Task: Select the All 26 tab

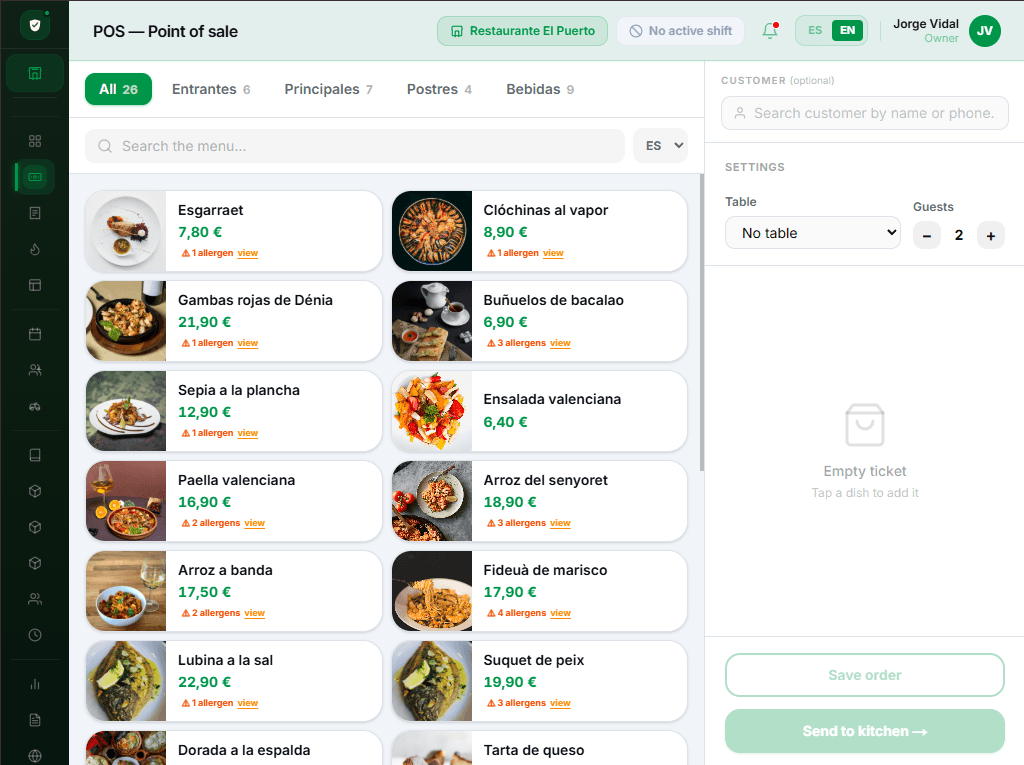Action: tap(118, 90)
